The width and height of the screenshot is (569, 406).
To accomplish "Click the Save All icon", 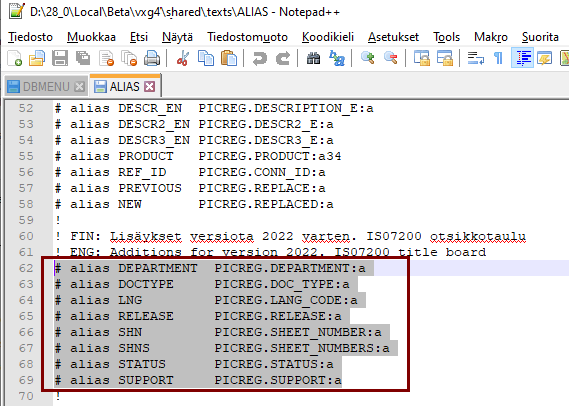I will click(x=83, y=58).
